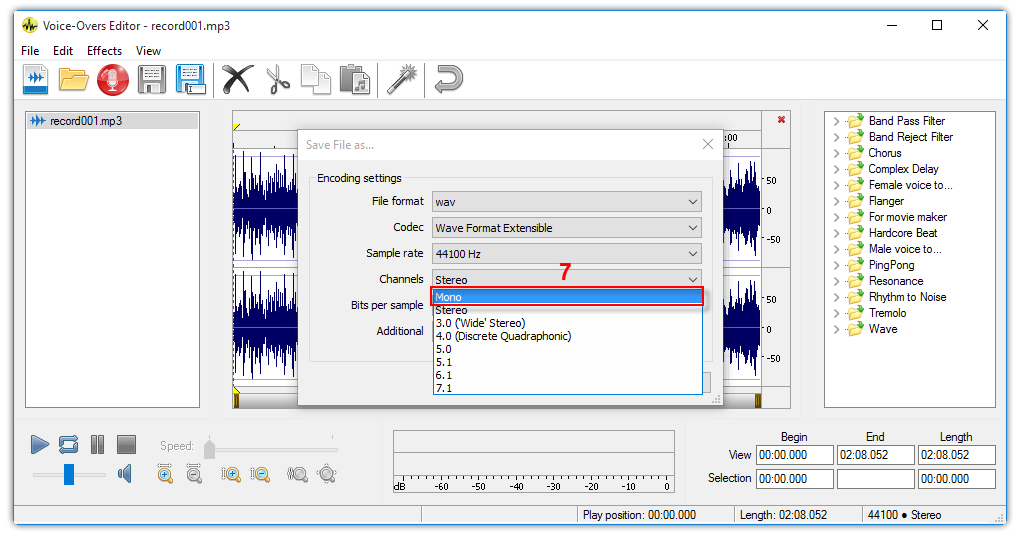Select the PingPong effect item
The width and height of the screenshot is (1020, 535).
(891, 265)
